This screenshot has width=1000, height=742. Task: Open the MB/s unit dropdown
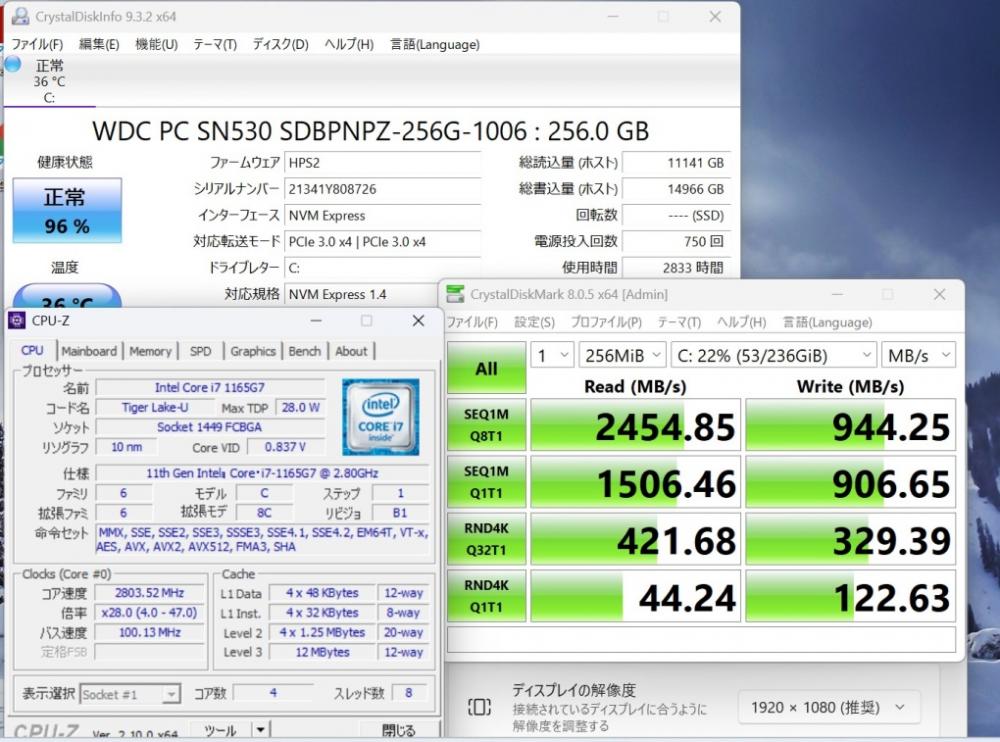tap(918, 355)
